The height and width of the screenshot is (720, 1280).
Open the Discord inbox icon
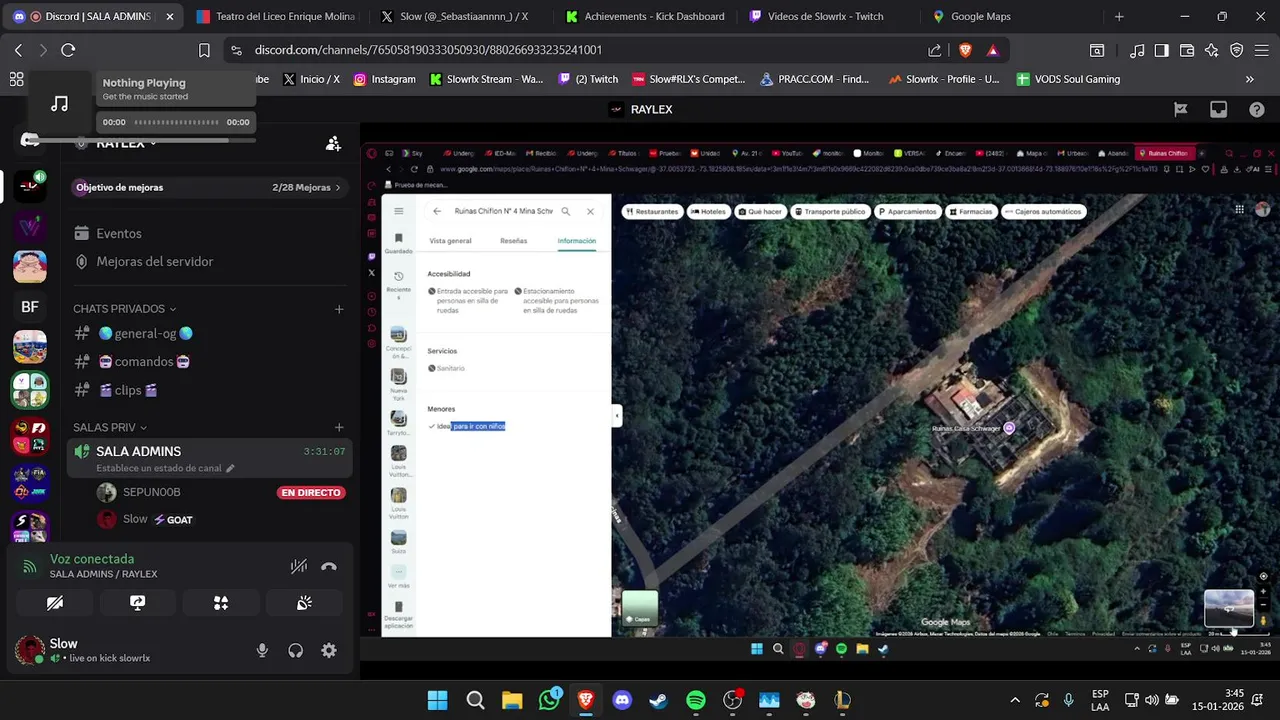[x=1218, y=110]
